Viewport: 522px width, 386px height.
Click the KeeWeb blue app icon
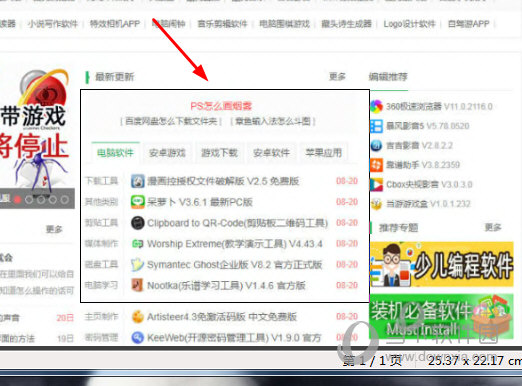(138, 338)
